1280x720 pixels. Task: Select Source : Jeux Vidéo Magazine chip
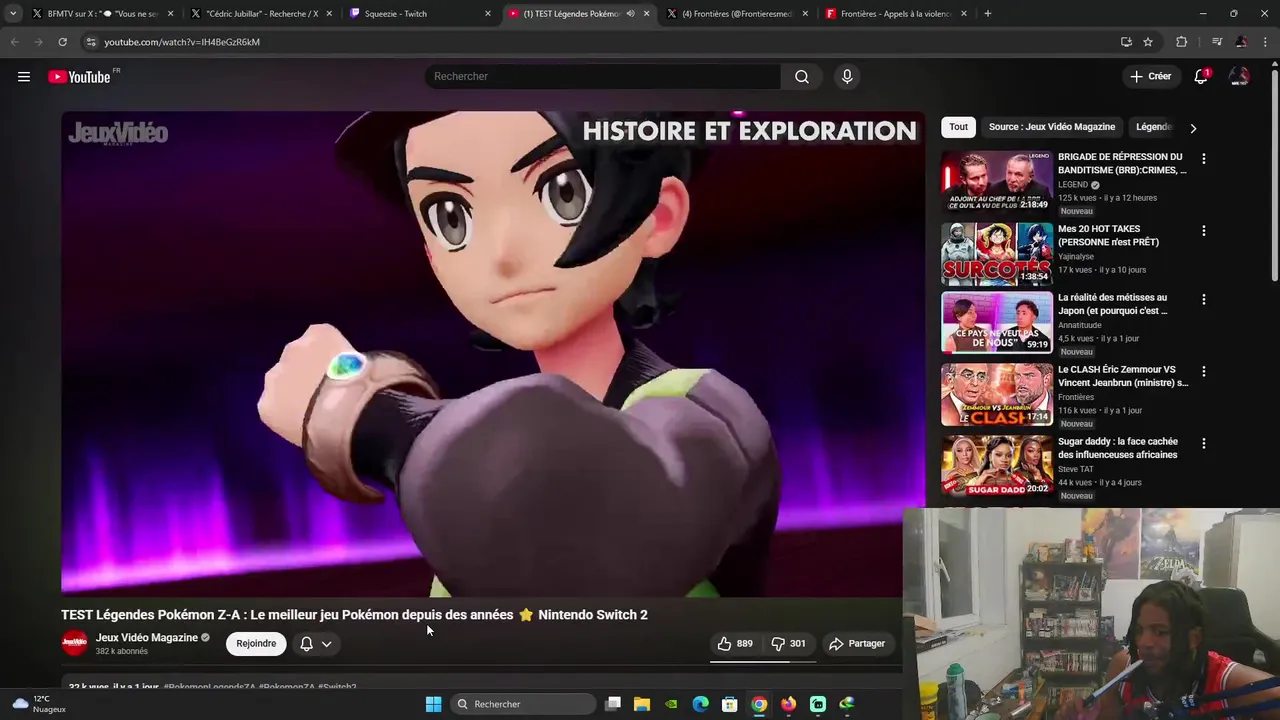(x=1052, y=127)
